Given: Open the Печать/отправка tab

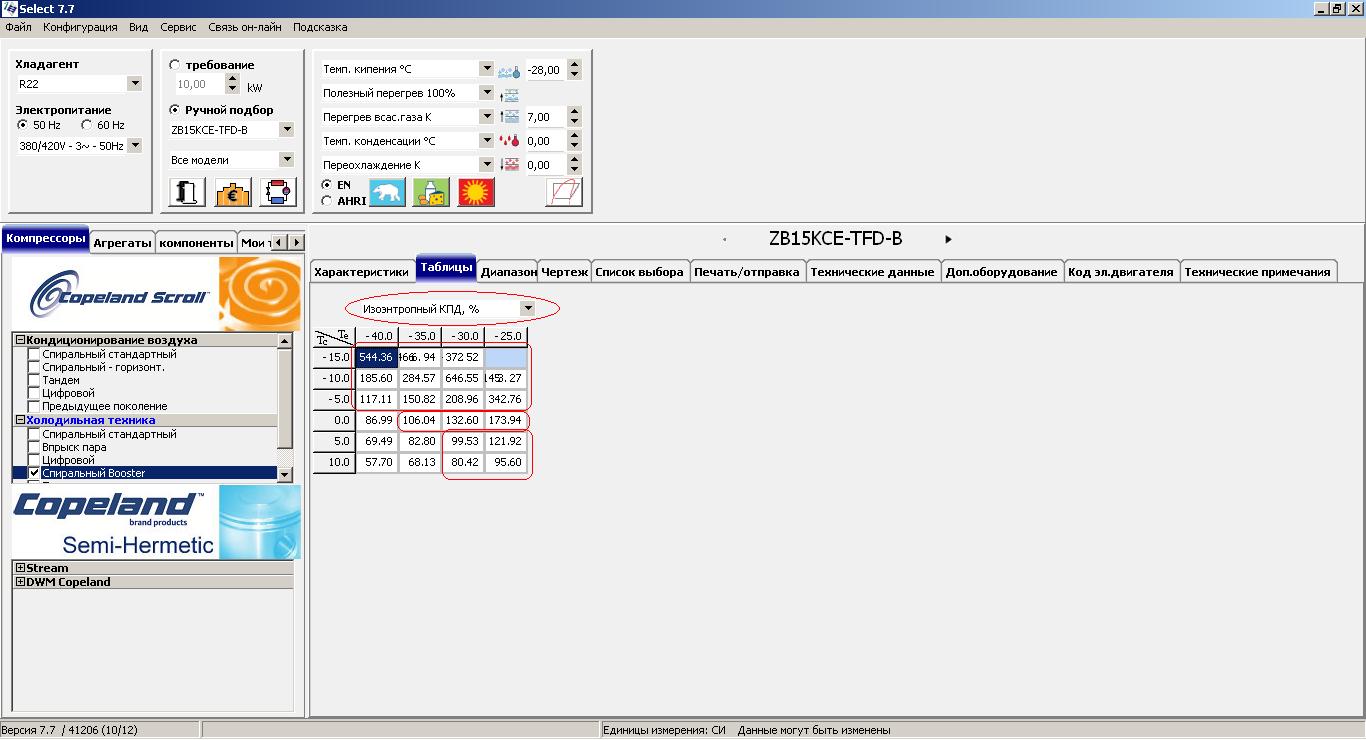Looking at the screenshot, I should (x=747, y=272).
